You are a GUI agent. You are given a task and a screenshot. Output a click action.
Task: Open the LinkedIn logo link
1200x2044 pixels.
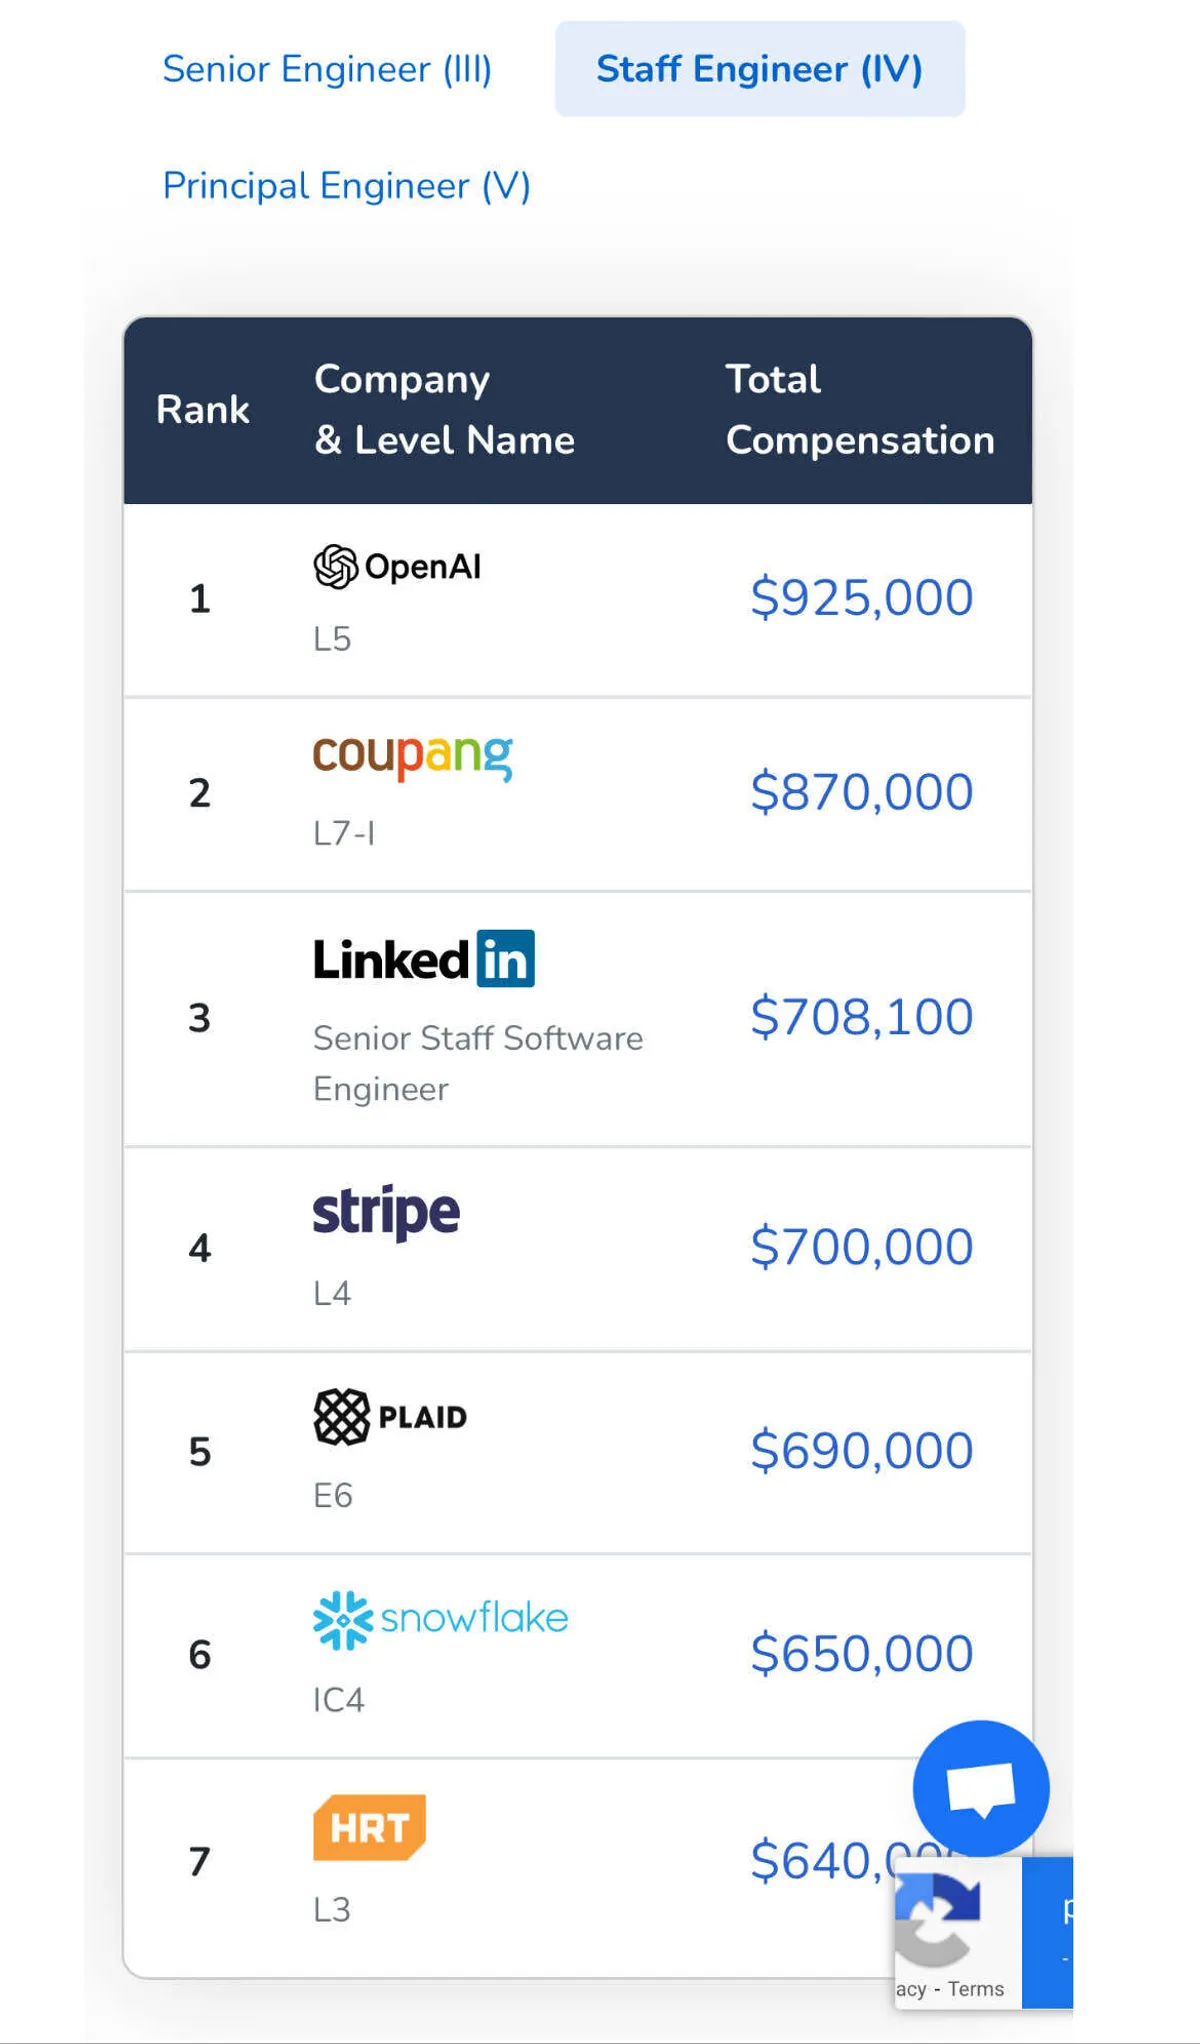pos(423,959)
